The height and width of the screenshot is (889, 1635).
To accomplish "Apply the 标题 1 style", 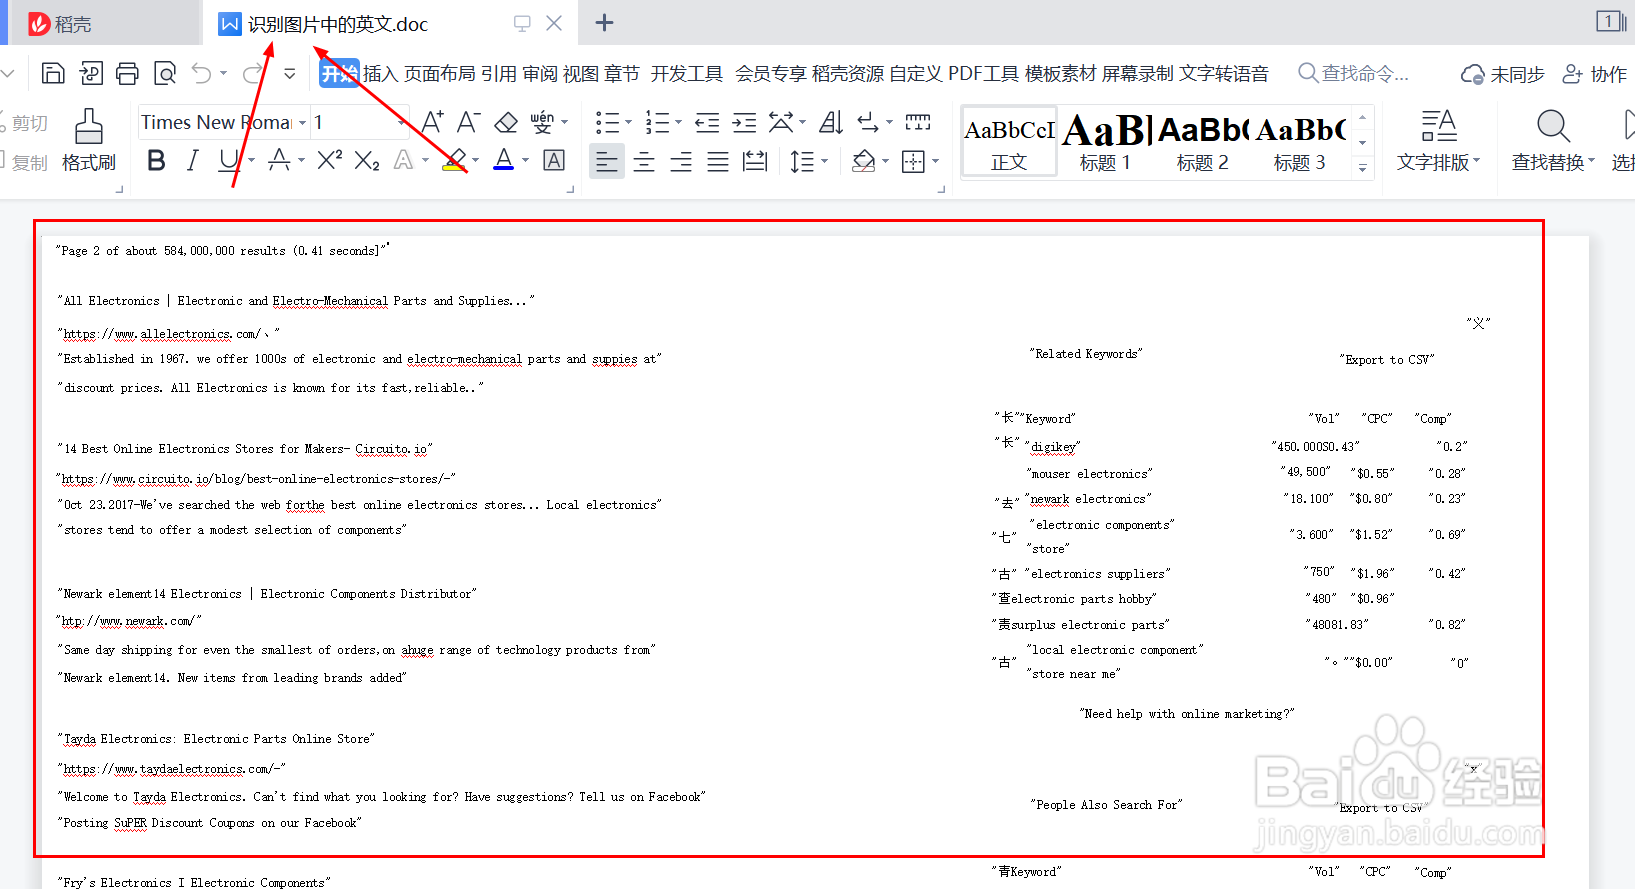I will [x=1105, y=142].
